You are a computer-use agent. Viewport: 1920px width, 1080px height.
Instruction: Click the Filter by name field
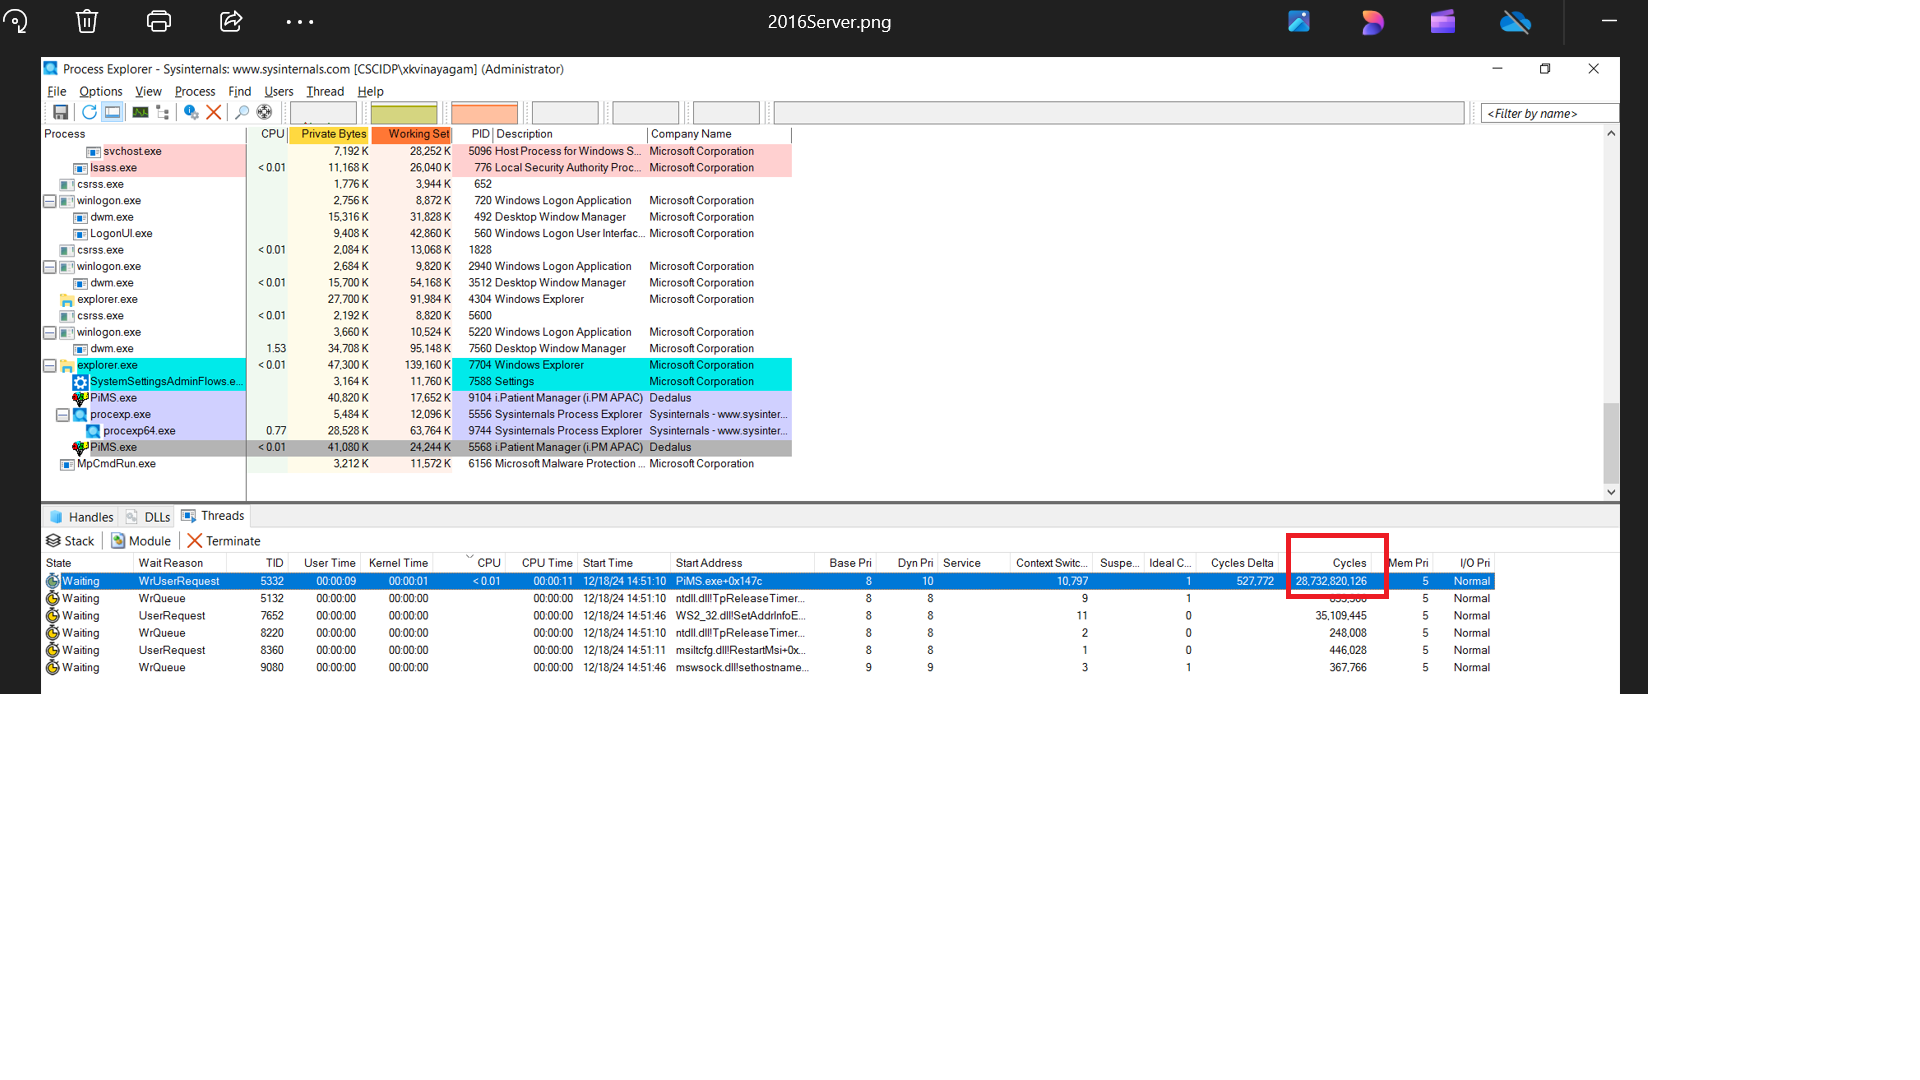[x=1547, y=113]
